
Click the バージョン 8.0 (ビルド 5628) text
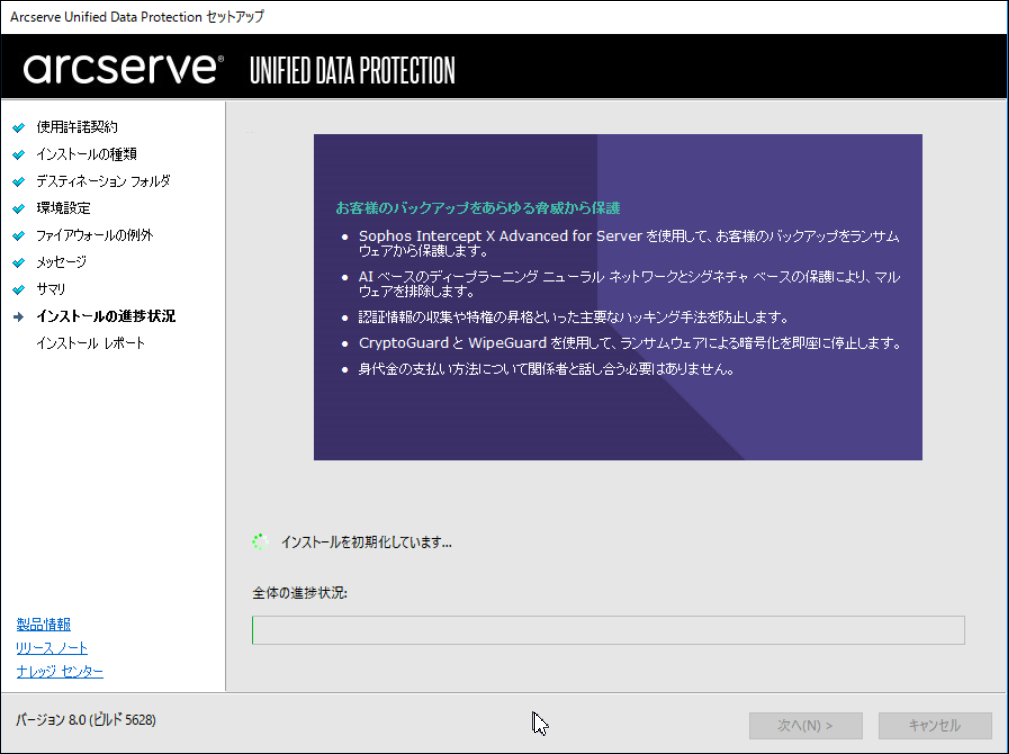click(86, 720)
